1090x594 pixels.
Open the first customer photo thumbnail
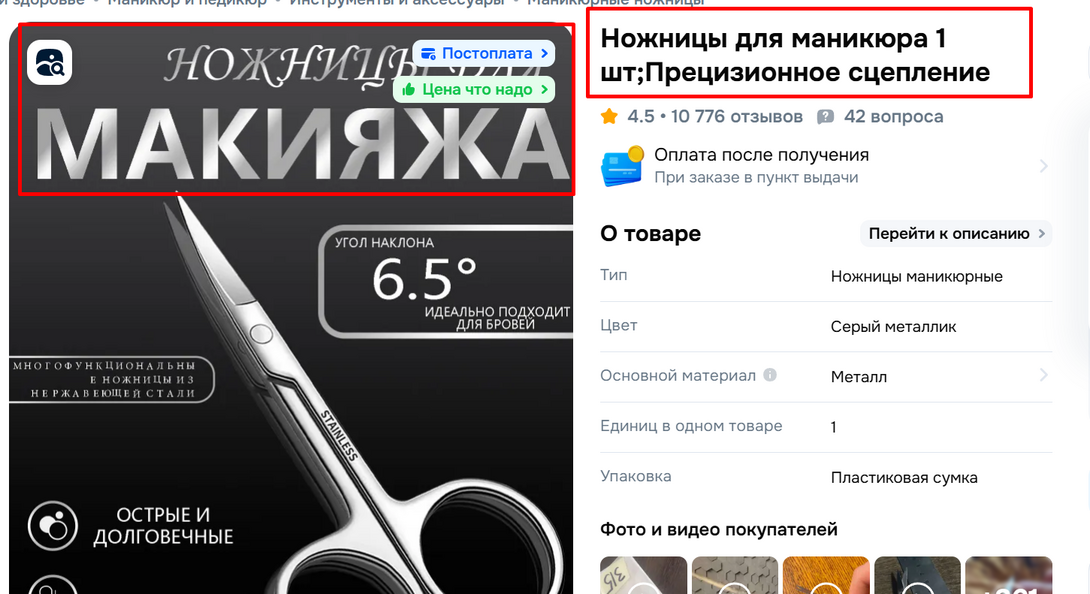point(644,575)
